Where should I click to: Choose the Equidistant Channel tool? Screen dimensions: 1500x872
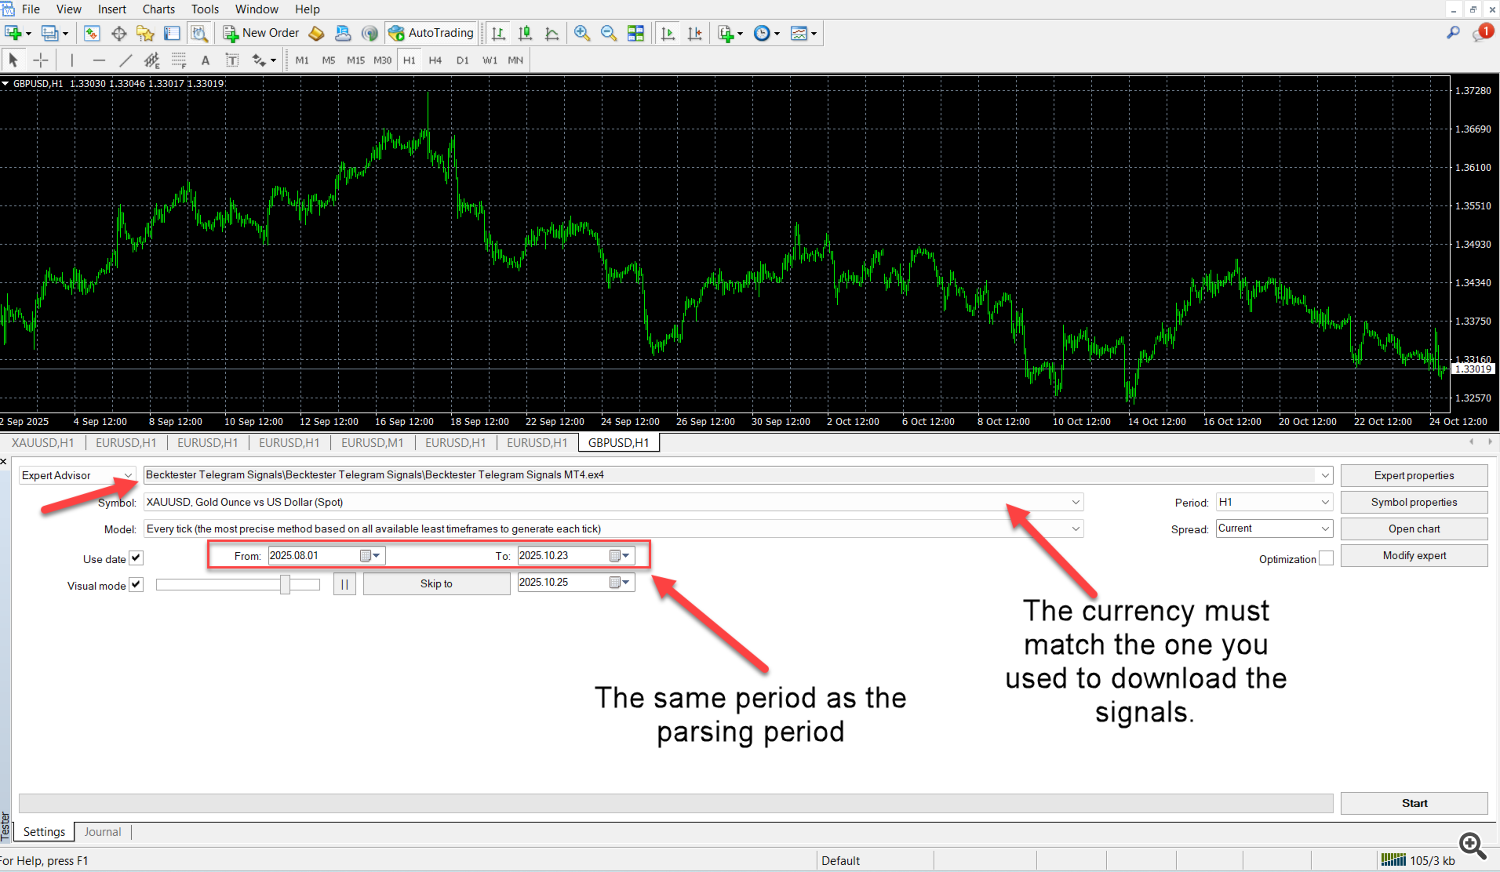152,60
